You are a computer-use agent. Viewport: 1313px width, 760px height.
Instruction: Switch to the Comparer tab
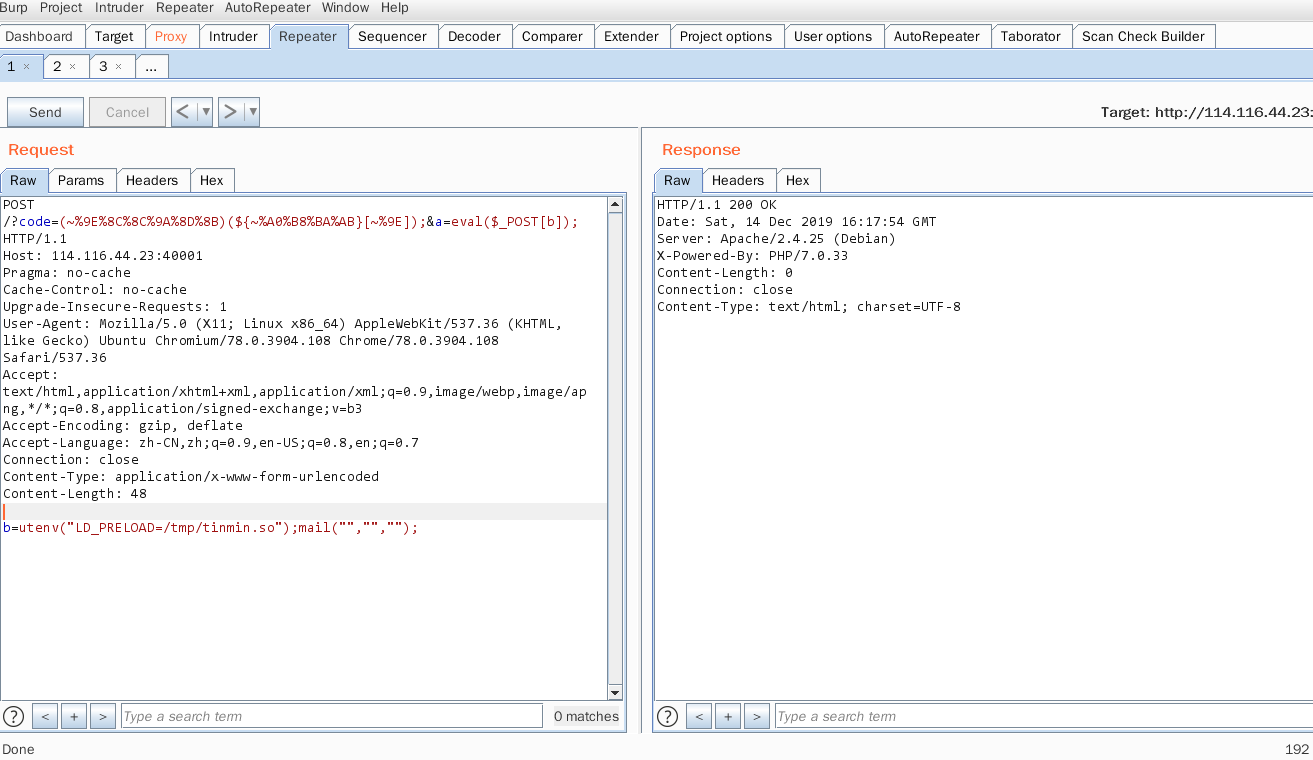[x=552, y=36]
